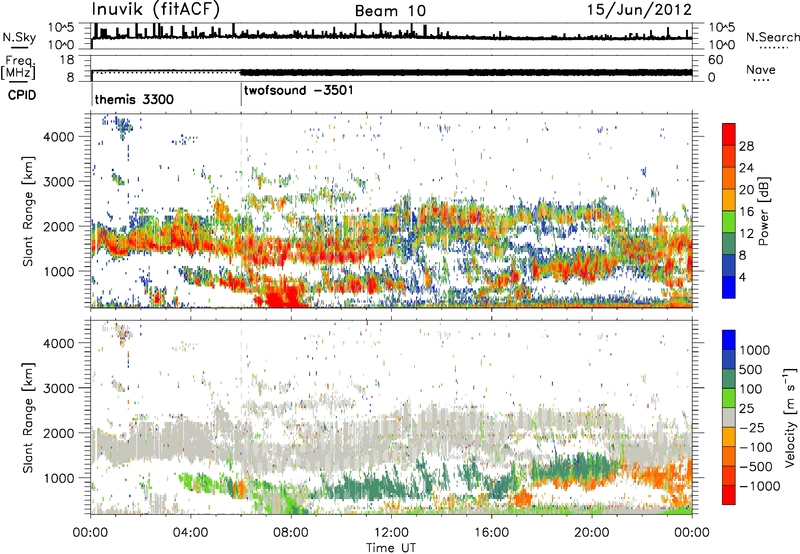Click the "60" tick on the Nave axis
The image size is (800, 554).
715,60
